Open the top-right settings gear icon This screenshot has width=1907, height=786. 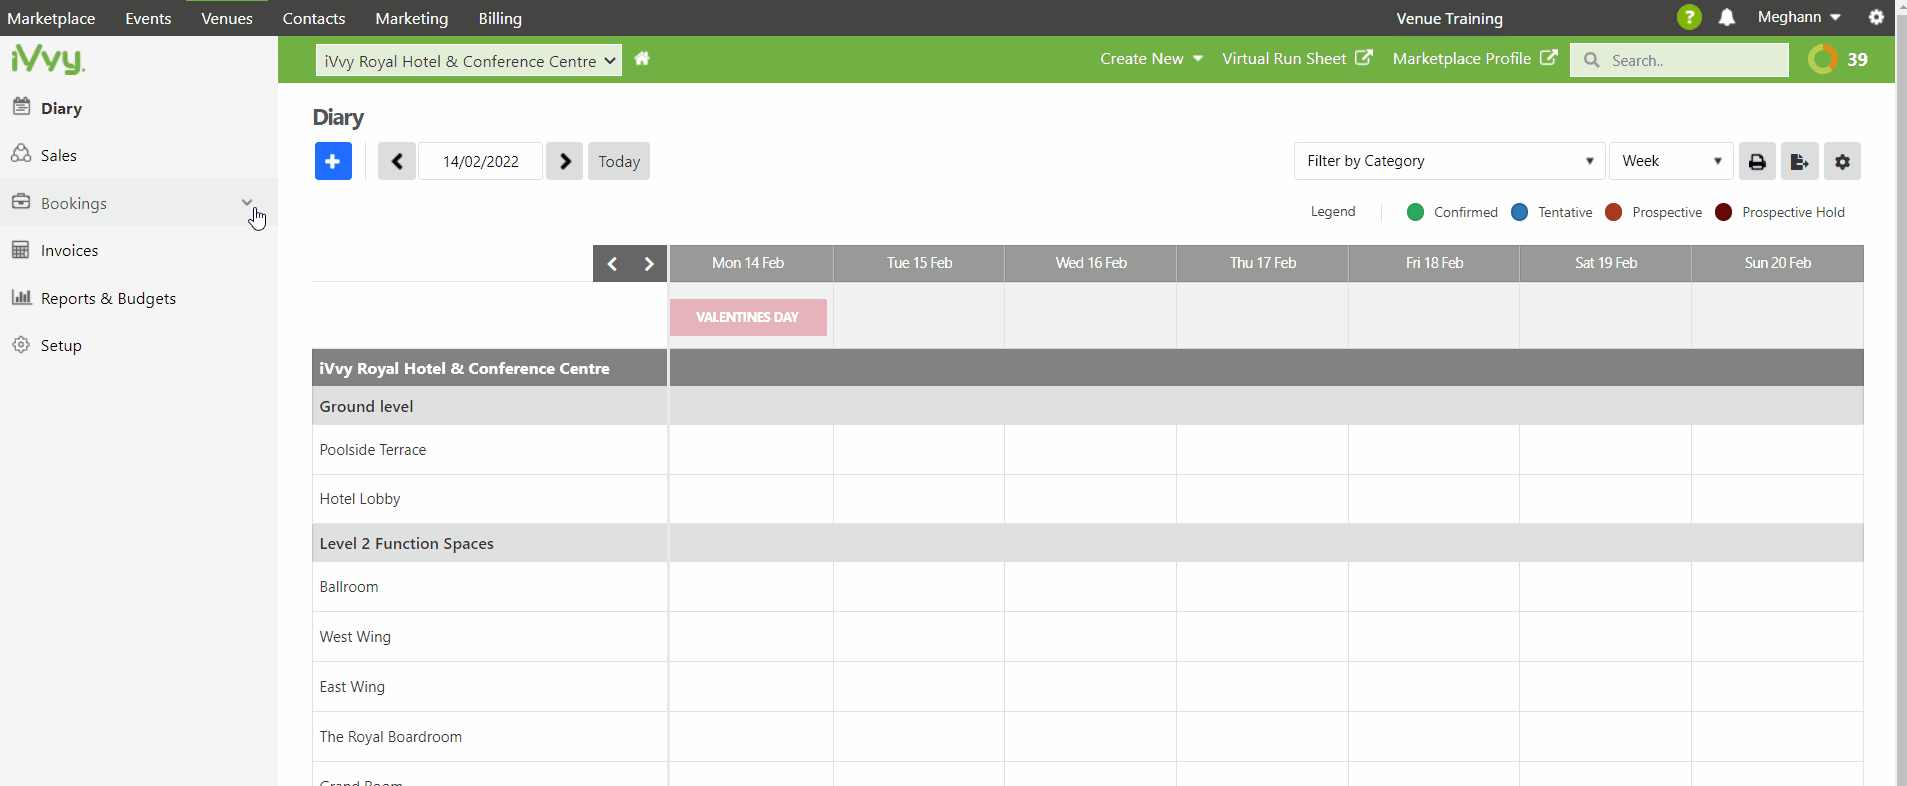[x=1876, y=17]
